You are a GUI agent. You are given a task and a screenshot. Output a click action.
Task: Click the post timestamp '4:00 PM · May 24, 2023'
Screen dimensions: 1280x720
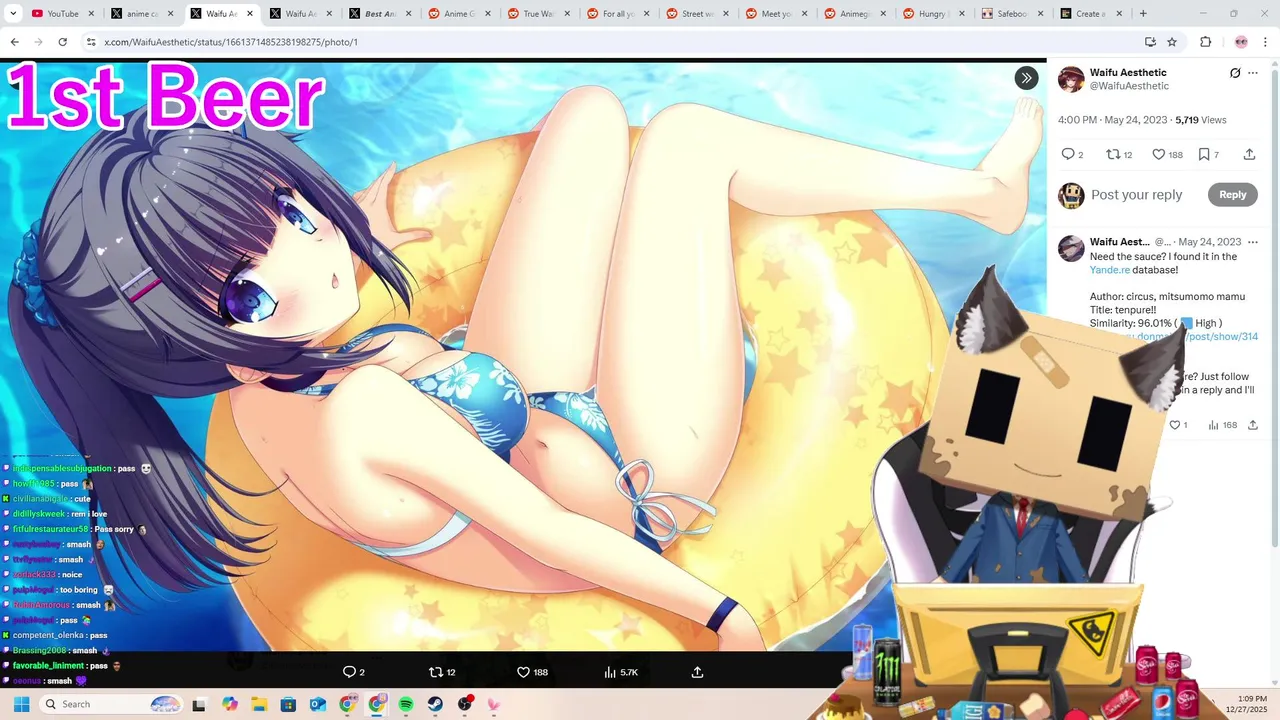tap(1113, 120)
